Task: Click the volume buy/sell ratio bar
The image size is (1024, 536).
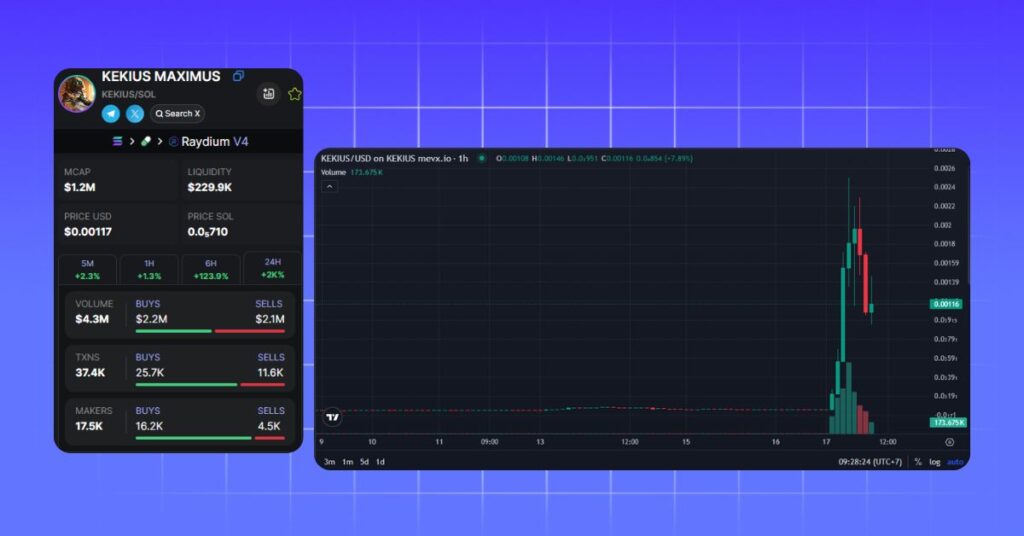Action: (x=210, y=331)
